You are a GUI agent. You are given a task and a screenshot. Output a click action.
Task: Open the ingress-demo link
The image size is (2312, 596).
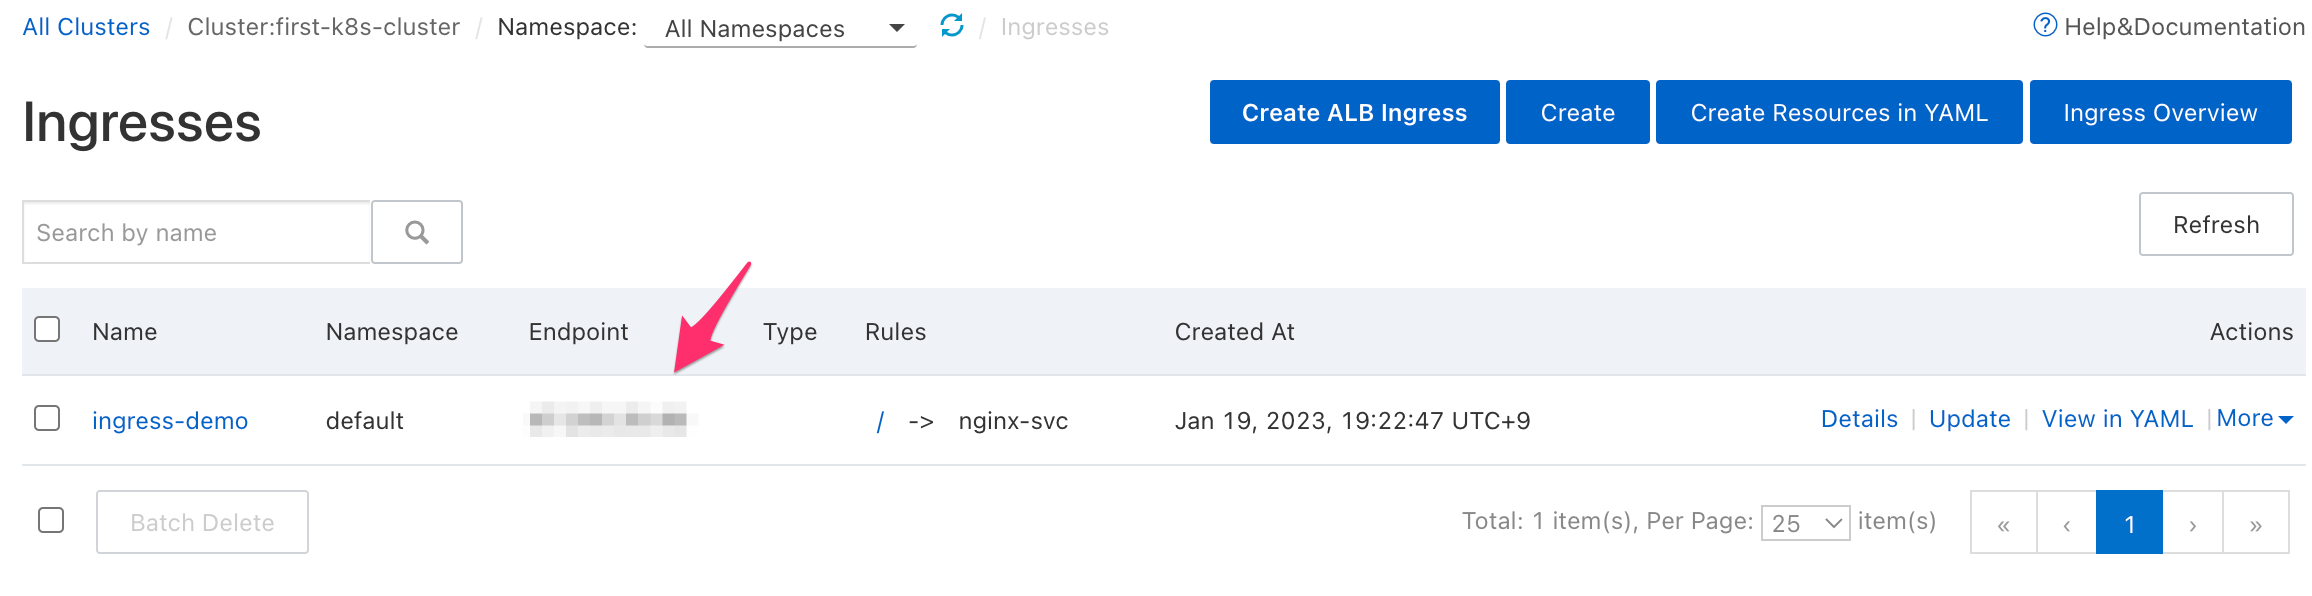click(170, 420)
